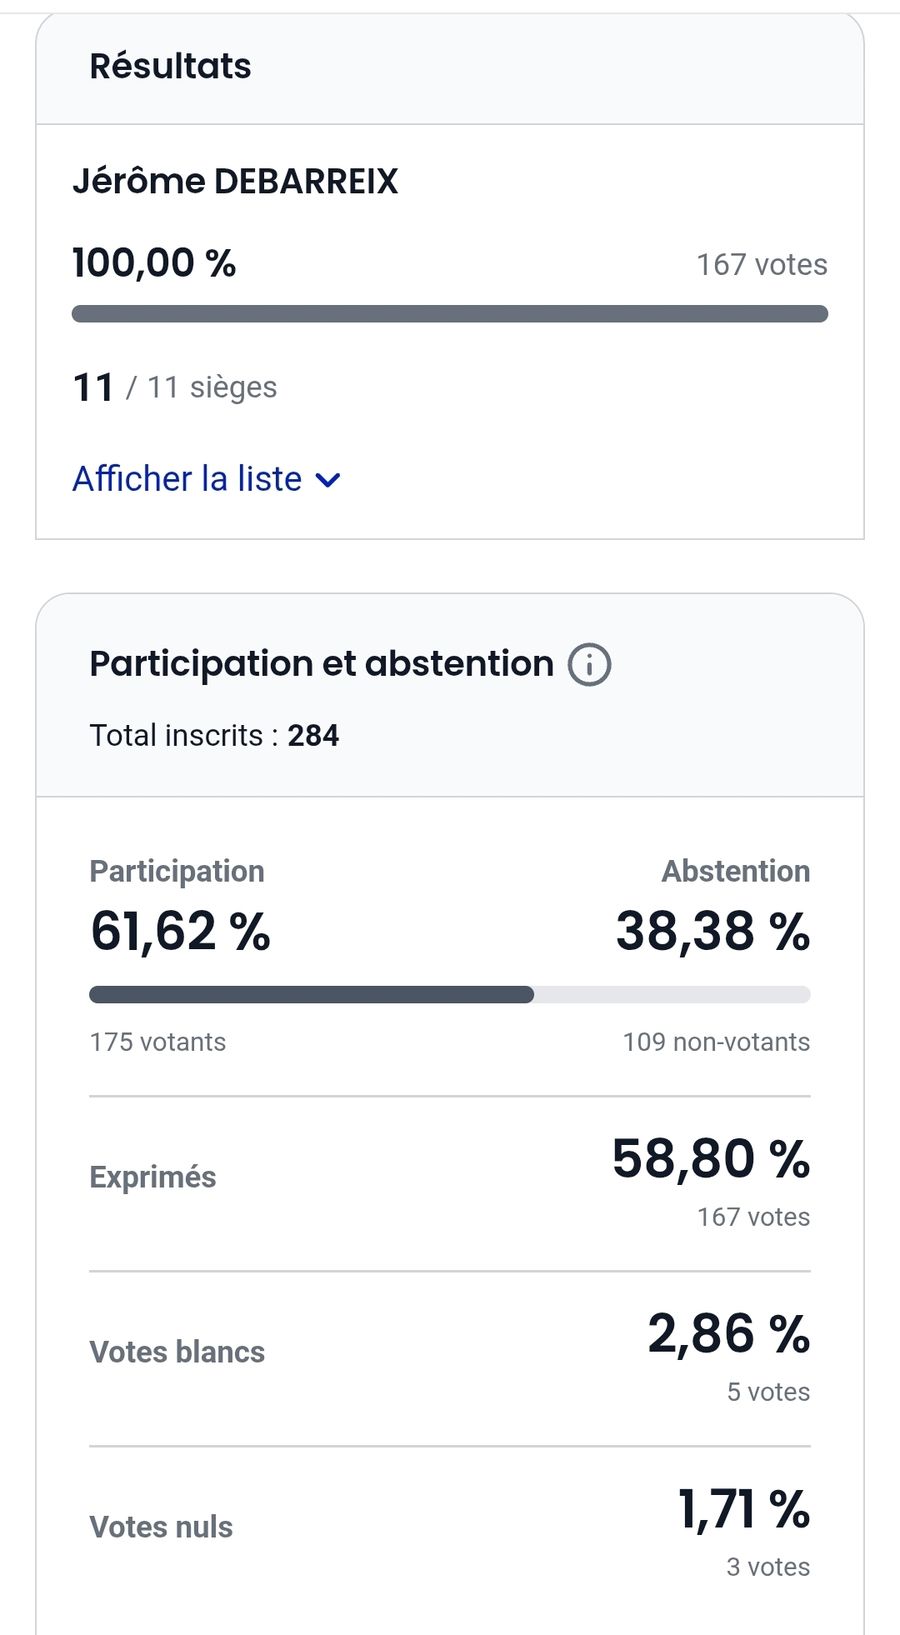Click the 11 / 11 sièges text
This screenshot has width=900, height=1635.
tap(175, 387)
